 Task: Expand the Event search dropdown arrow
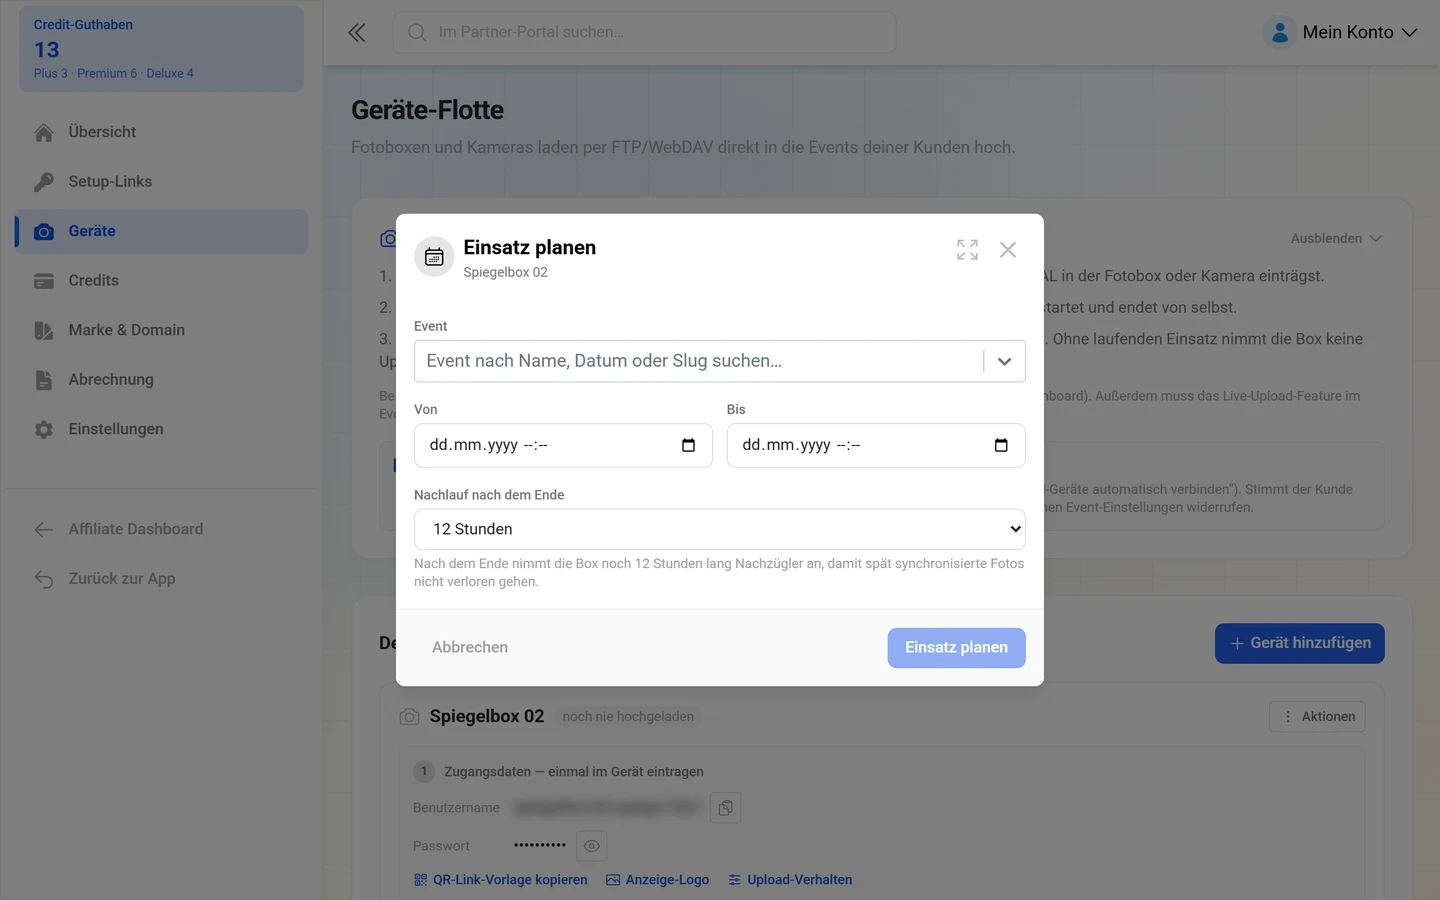[1004, 361]
